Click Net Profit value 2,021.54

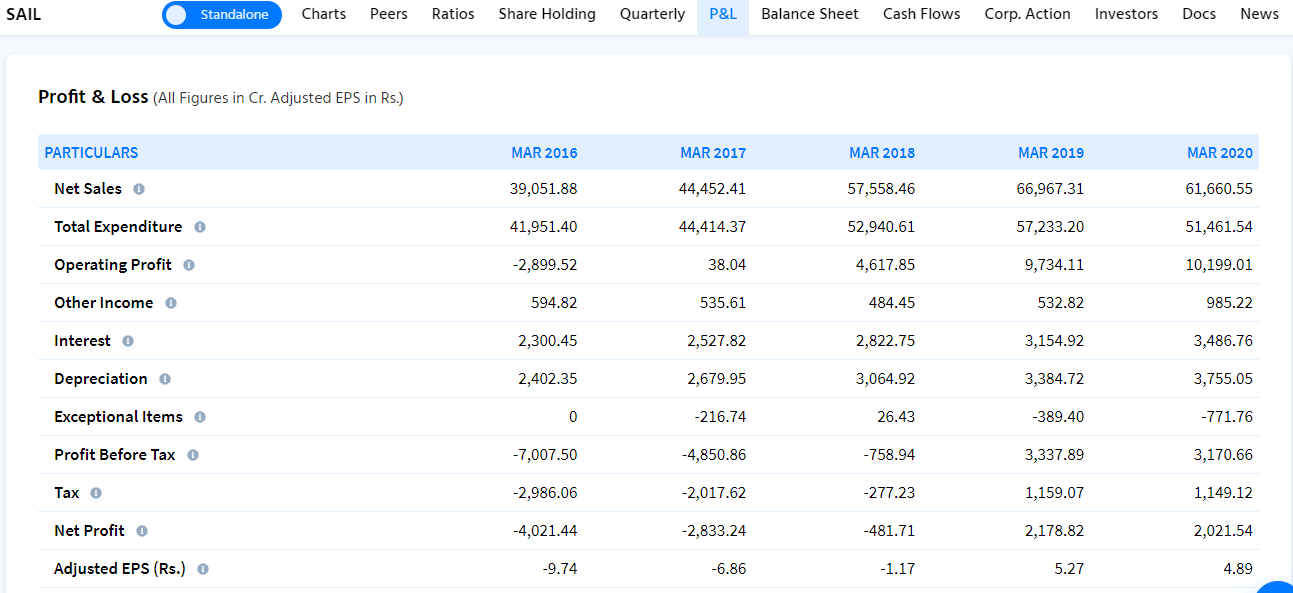[1223, 531]
